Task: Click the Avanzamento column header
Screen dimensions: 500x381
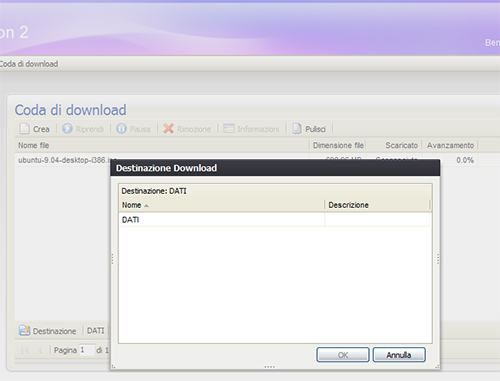Action: tap(450, 145)
